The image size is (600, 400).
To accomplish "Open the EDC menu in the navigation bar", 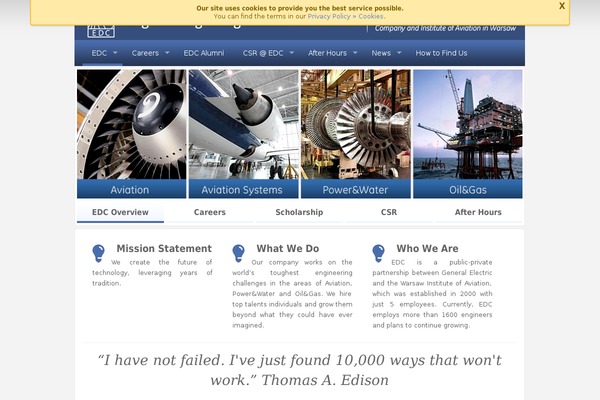I will [99, 53].
